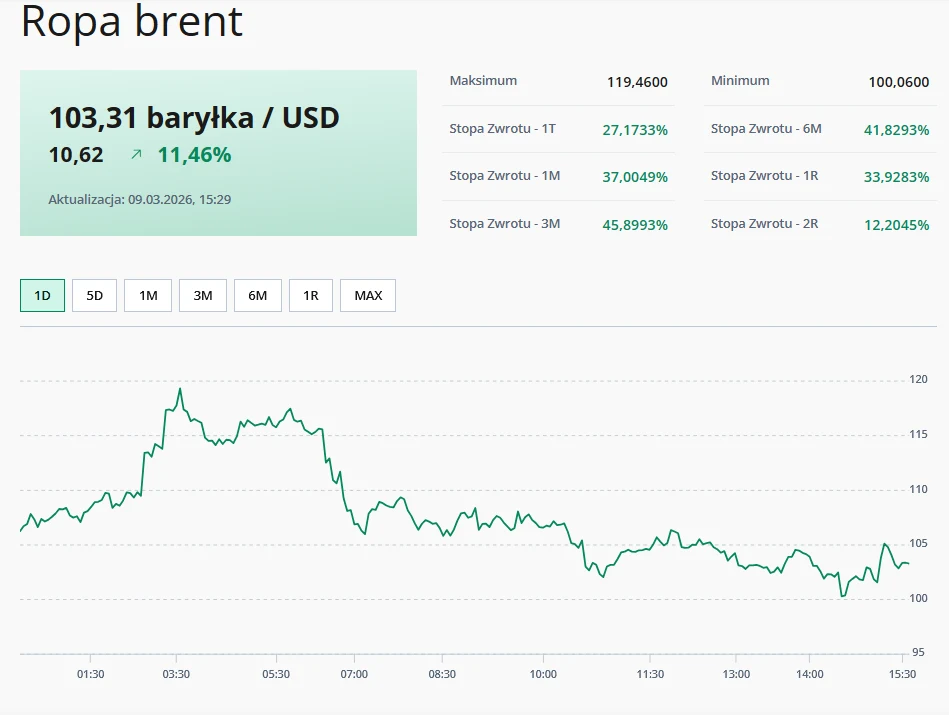The width and height of the screenshot is (949, 715).
Task: Select Stopa Zwrotu - 1R return 33,9283%
Action: click(896, 176)
